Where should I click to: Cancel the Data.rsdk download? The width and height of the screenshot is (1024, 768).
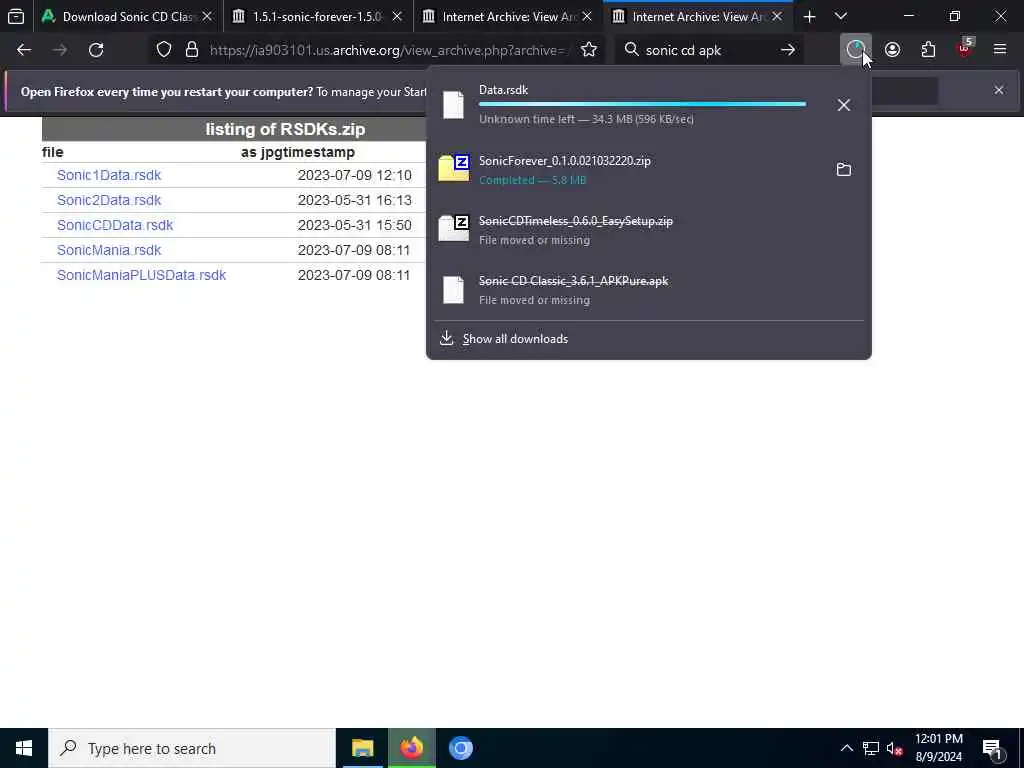point(844,105)
